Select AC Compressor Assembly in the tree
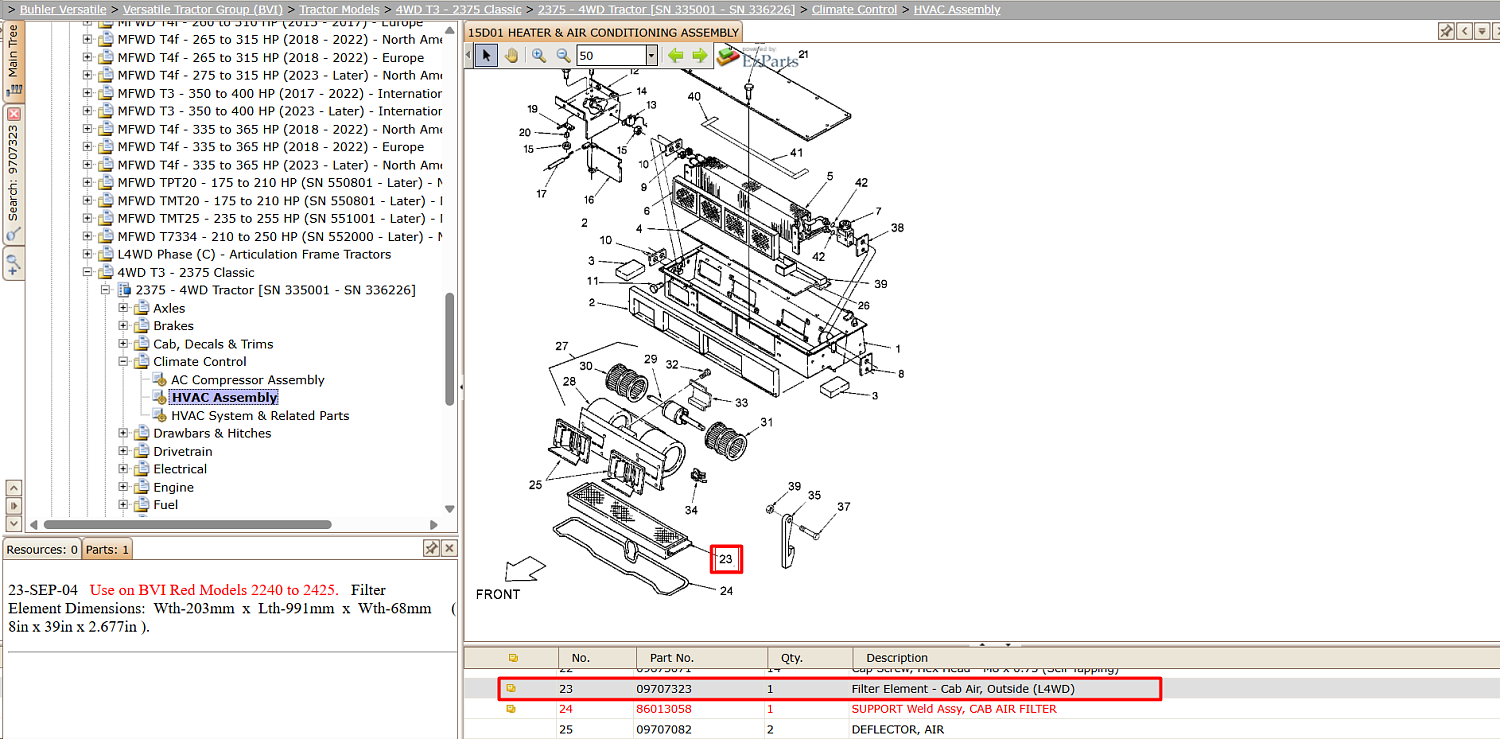1500x739 pixels. tap(248, 380)
